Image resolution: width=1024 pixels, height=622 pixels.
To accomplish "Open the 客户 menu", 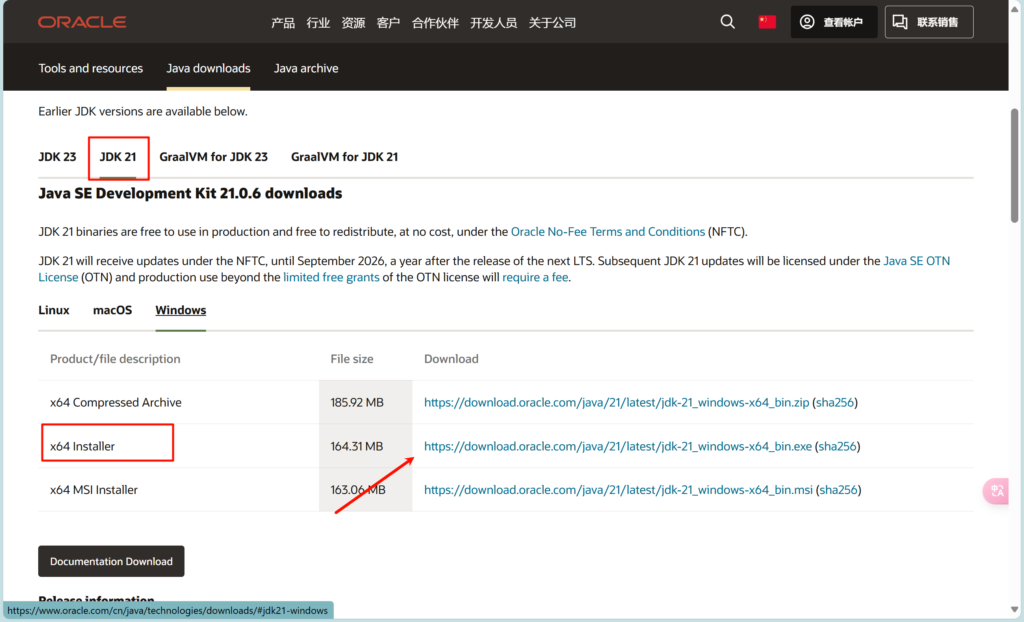I will [x=389, y=23].
